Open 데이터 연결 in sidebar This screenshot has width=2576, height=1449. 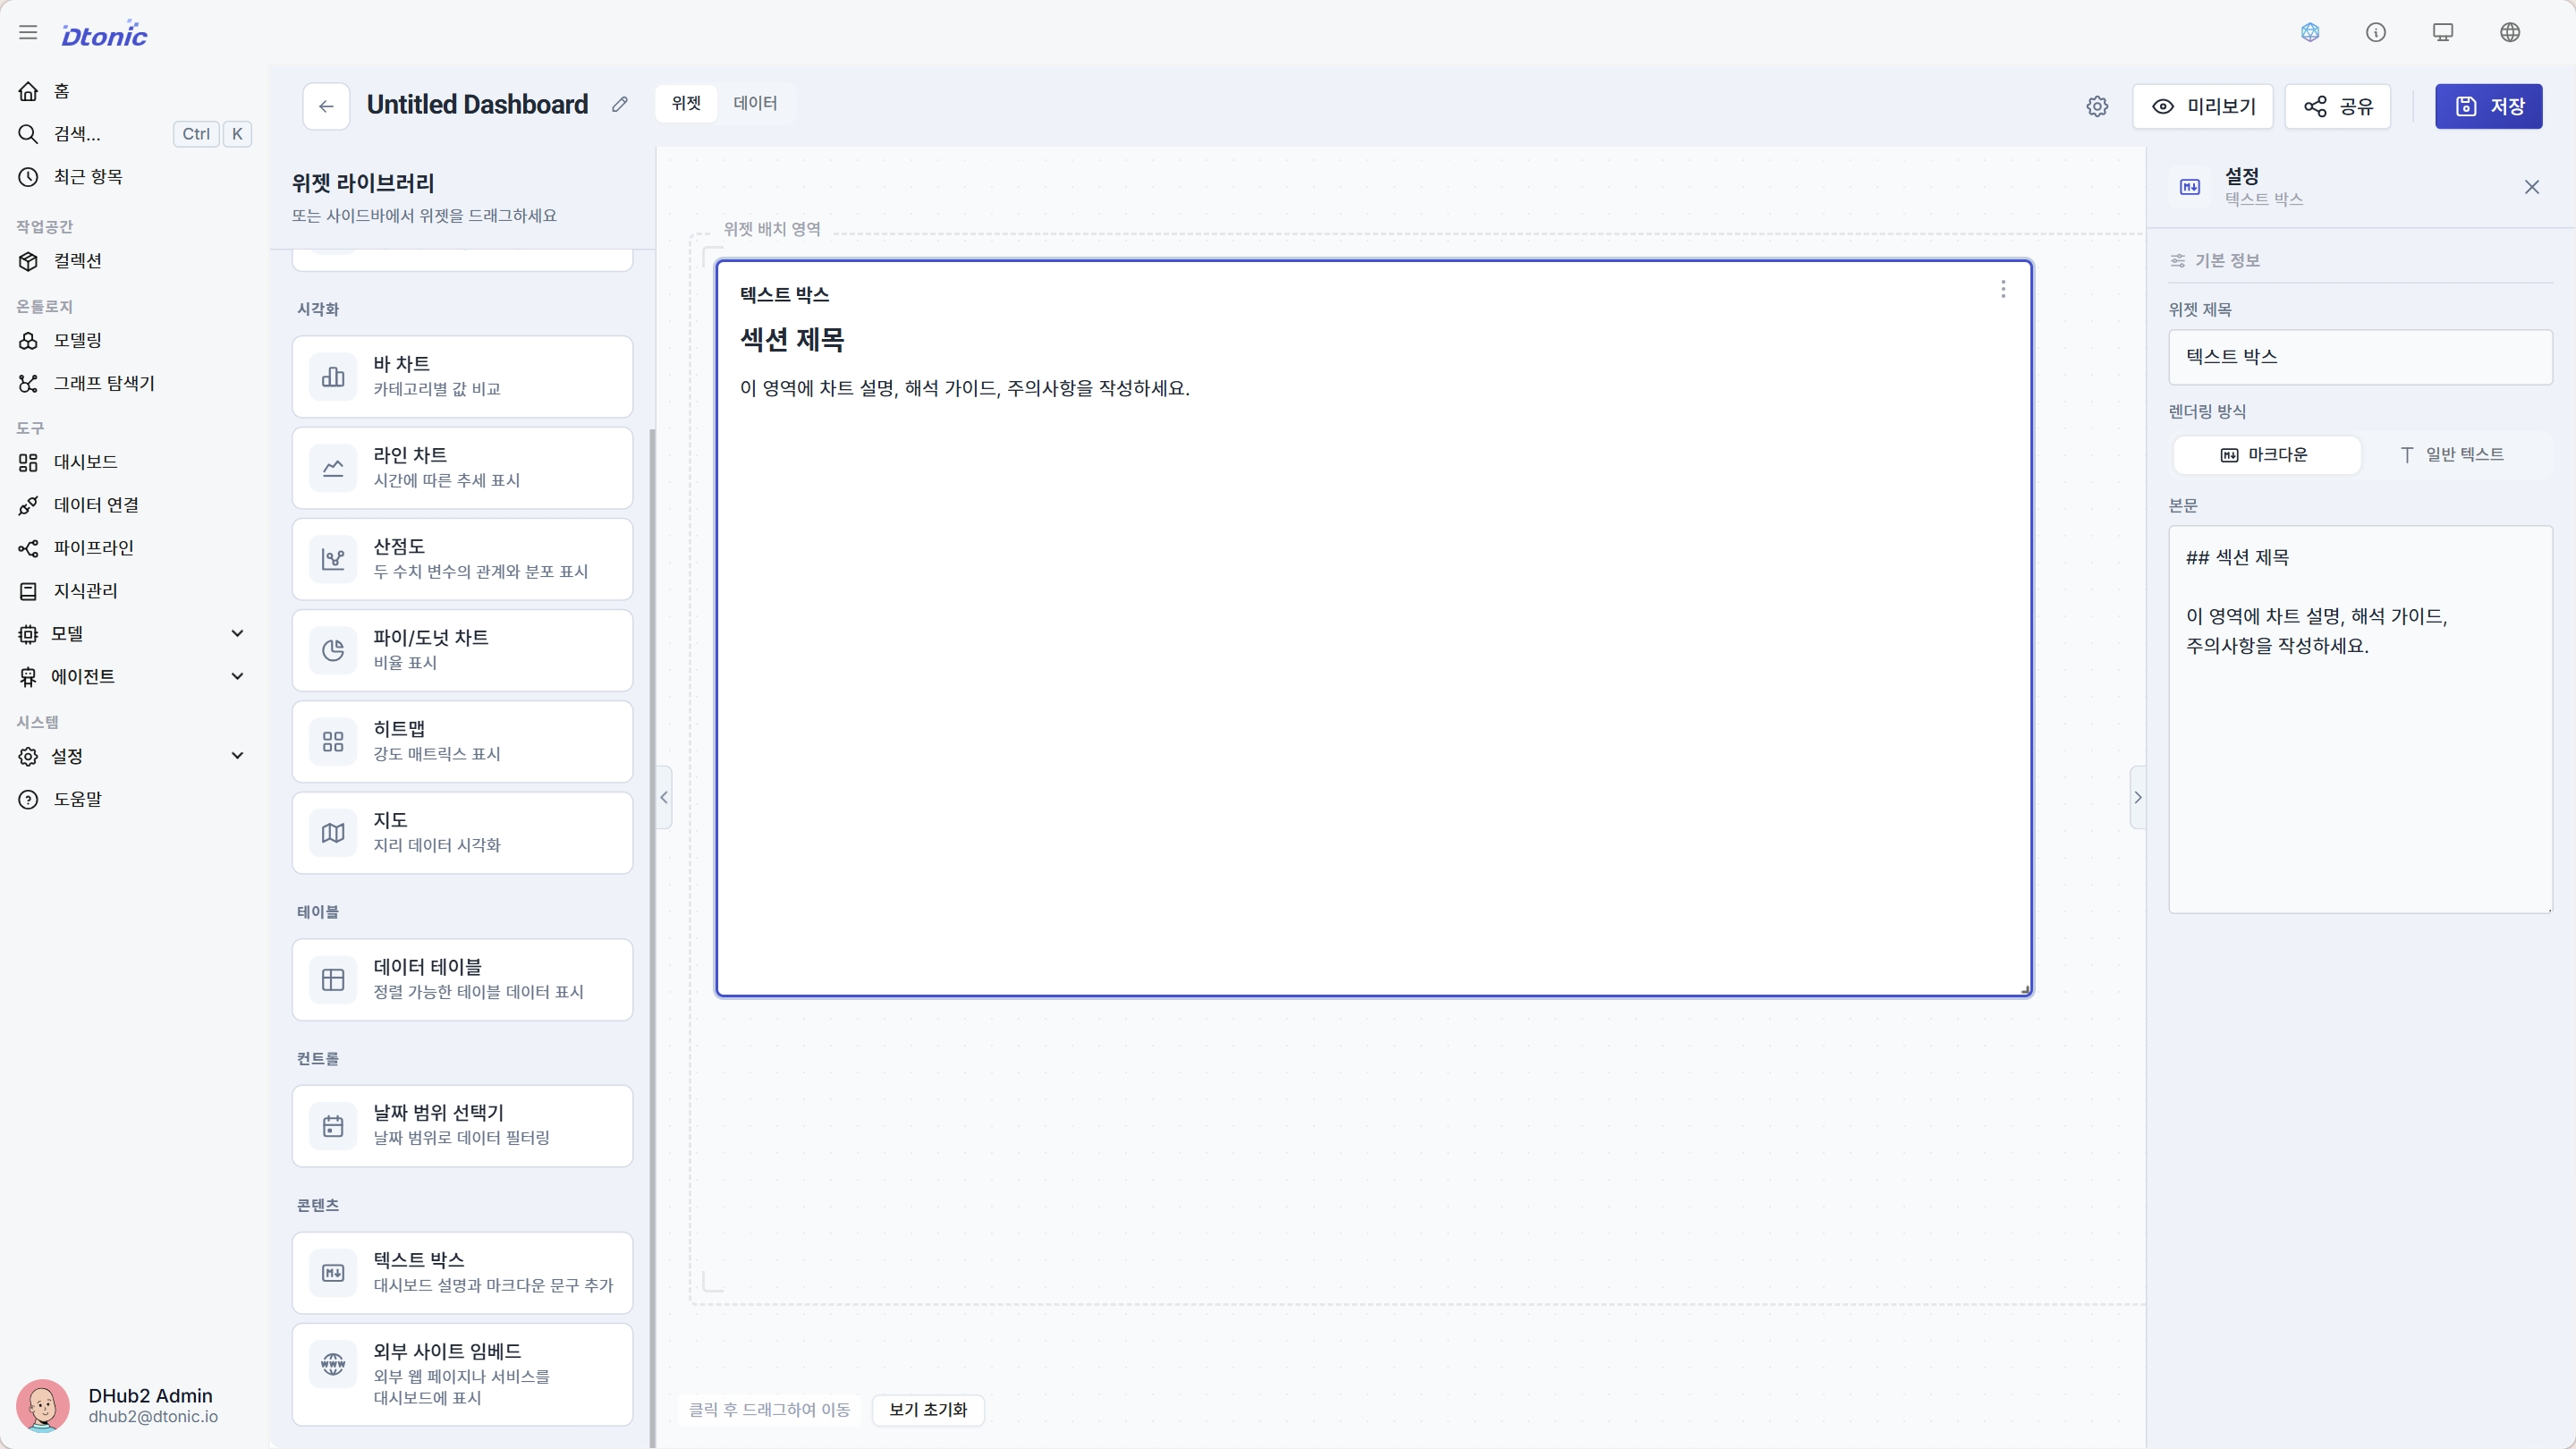(134, 505)
